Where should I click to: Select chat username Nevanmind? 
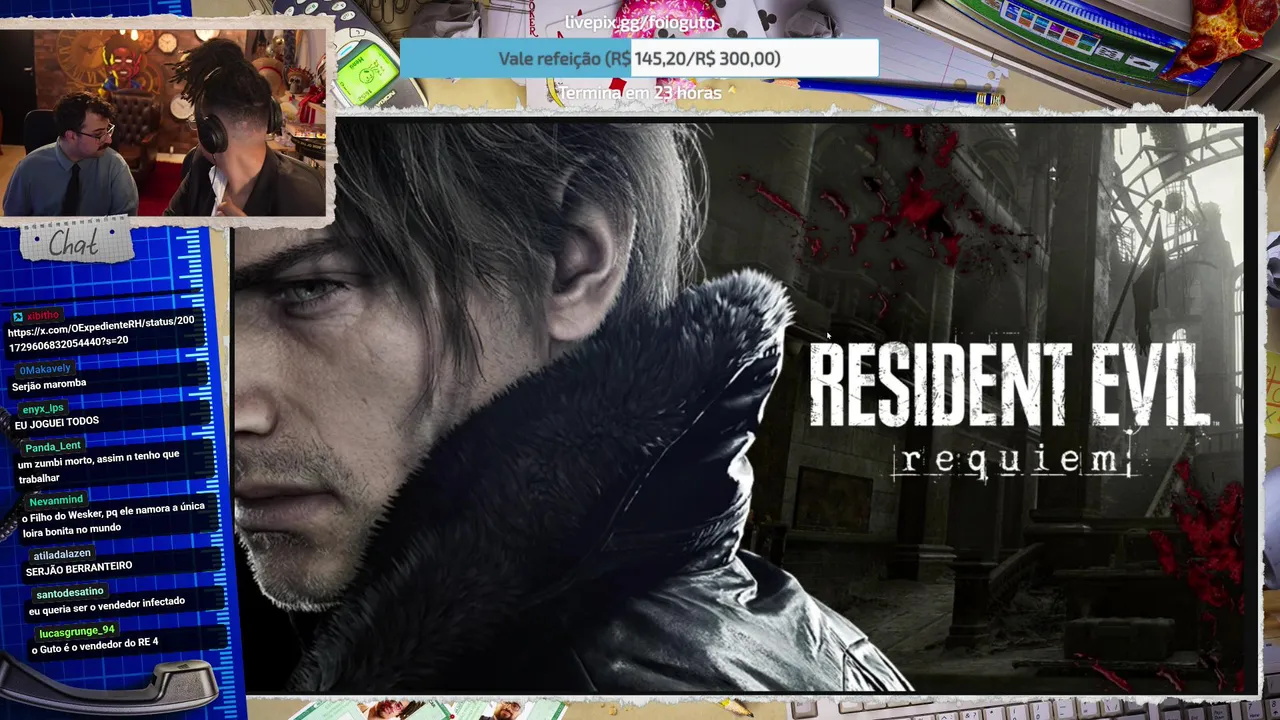pyautogui.click(x=56, y=499)
